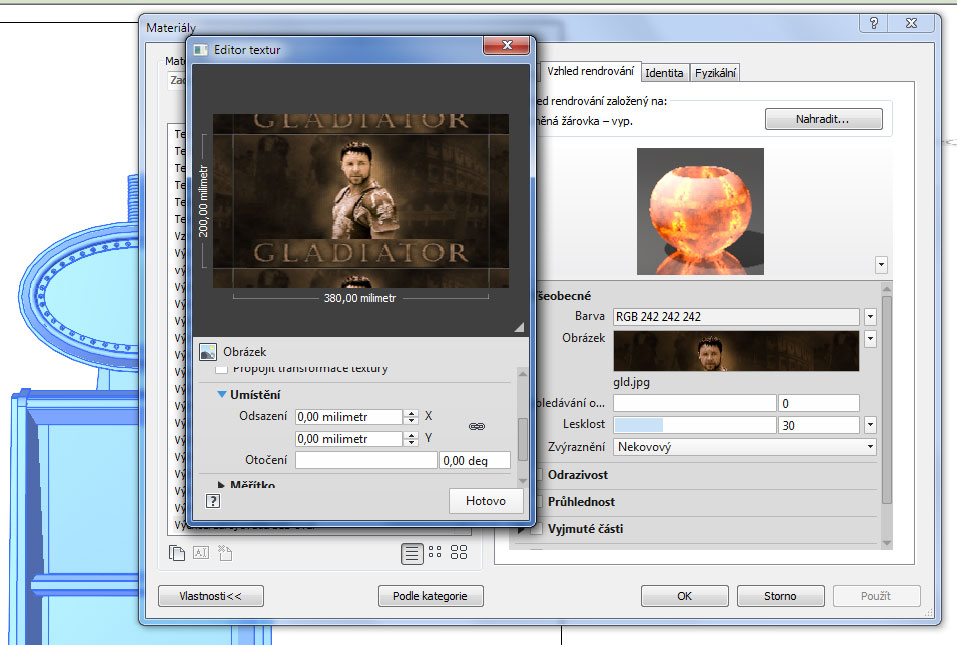Screen dimensions: 957x645
Task: Open the dropdown arrow next to Barva
Action: tap(870, 317)
